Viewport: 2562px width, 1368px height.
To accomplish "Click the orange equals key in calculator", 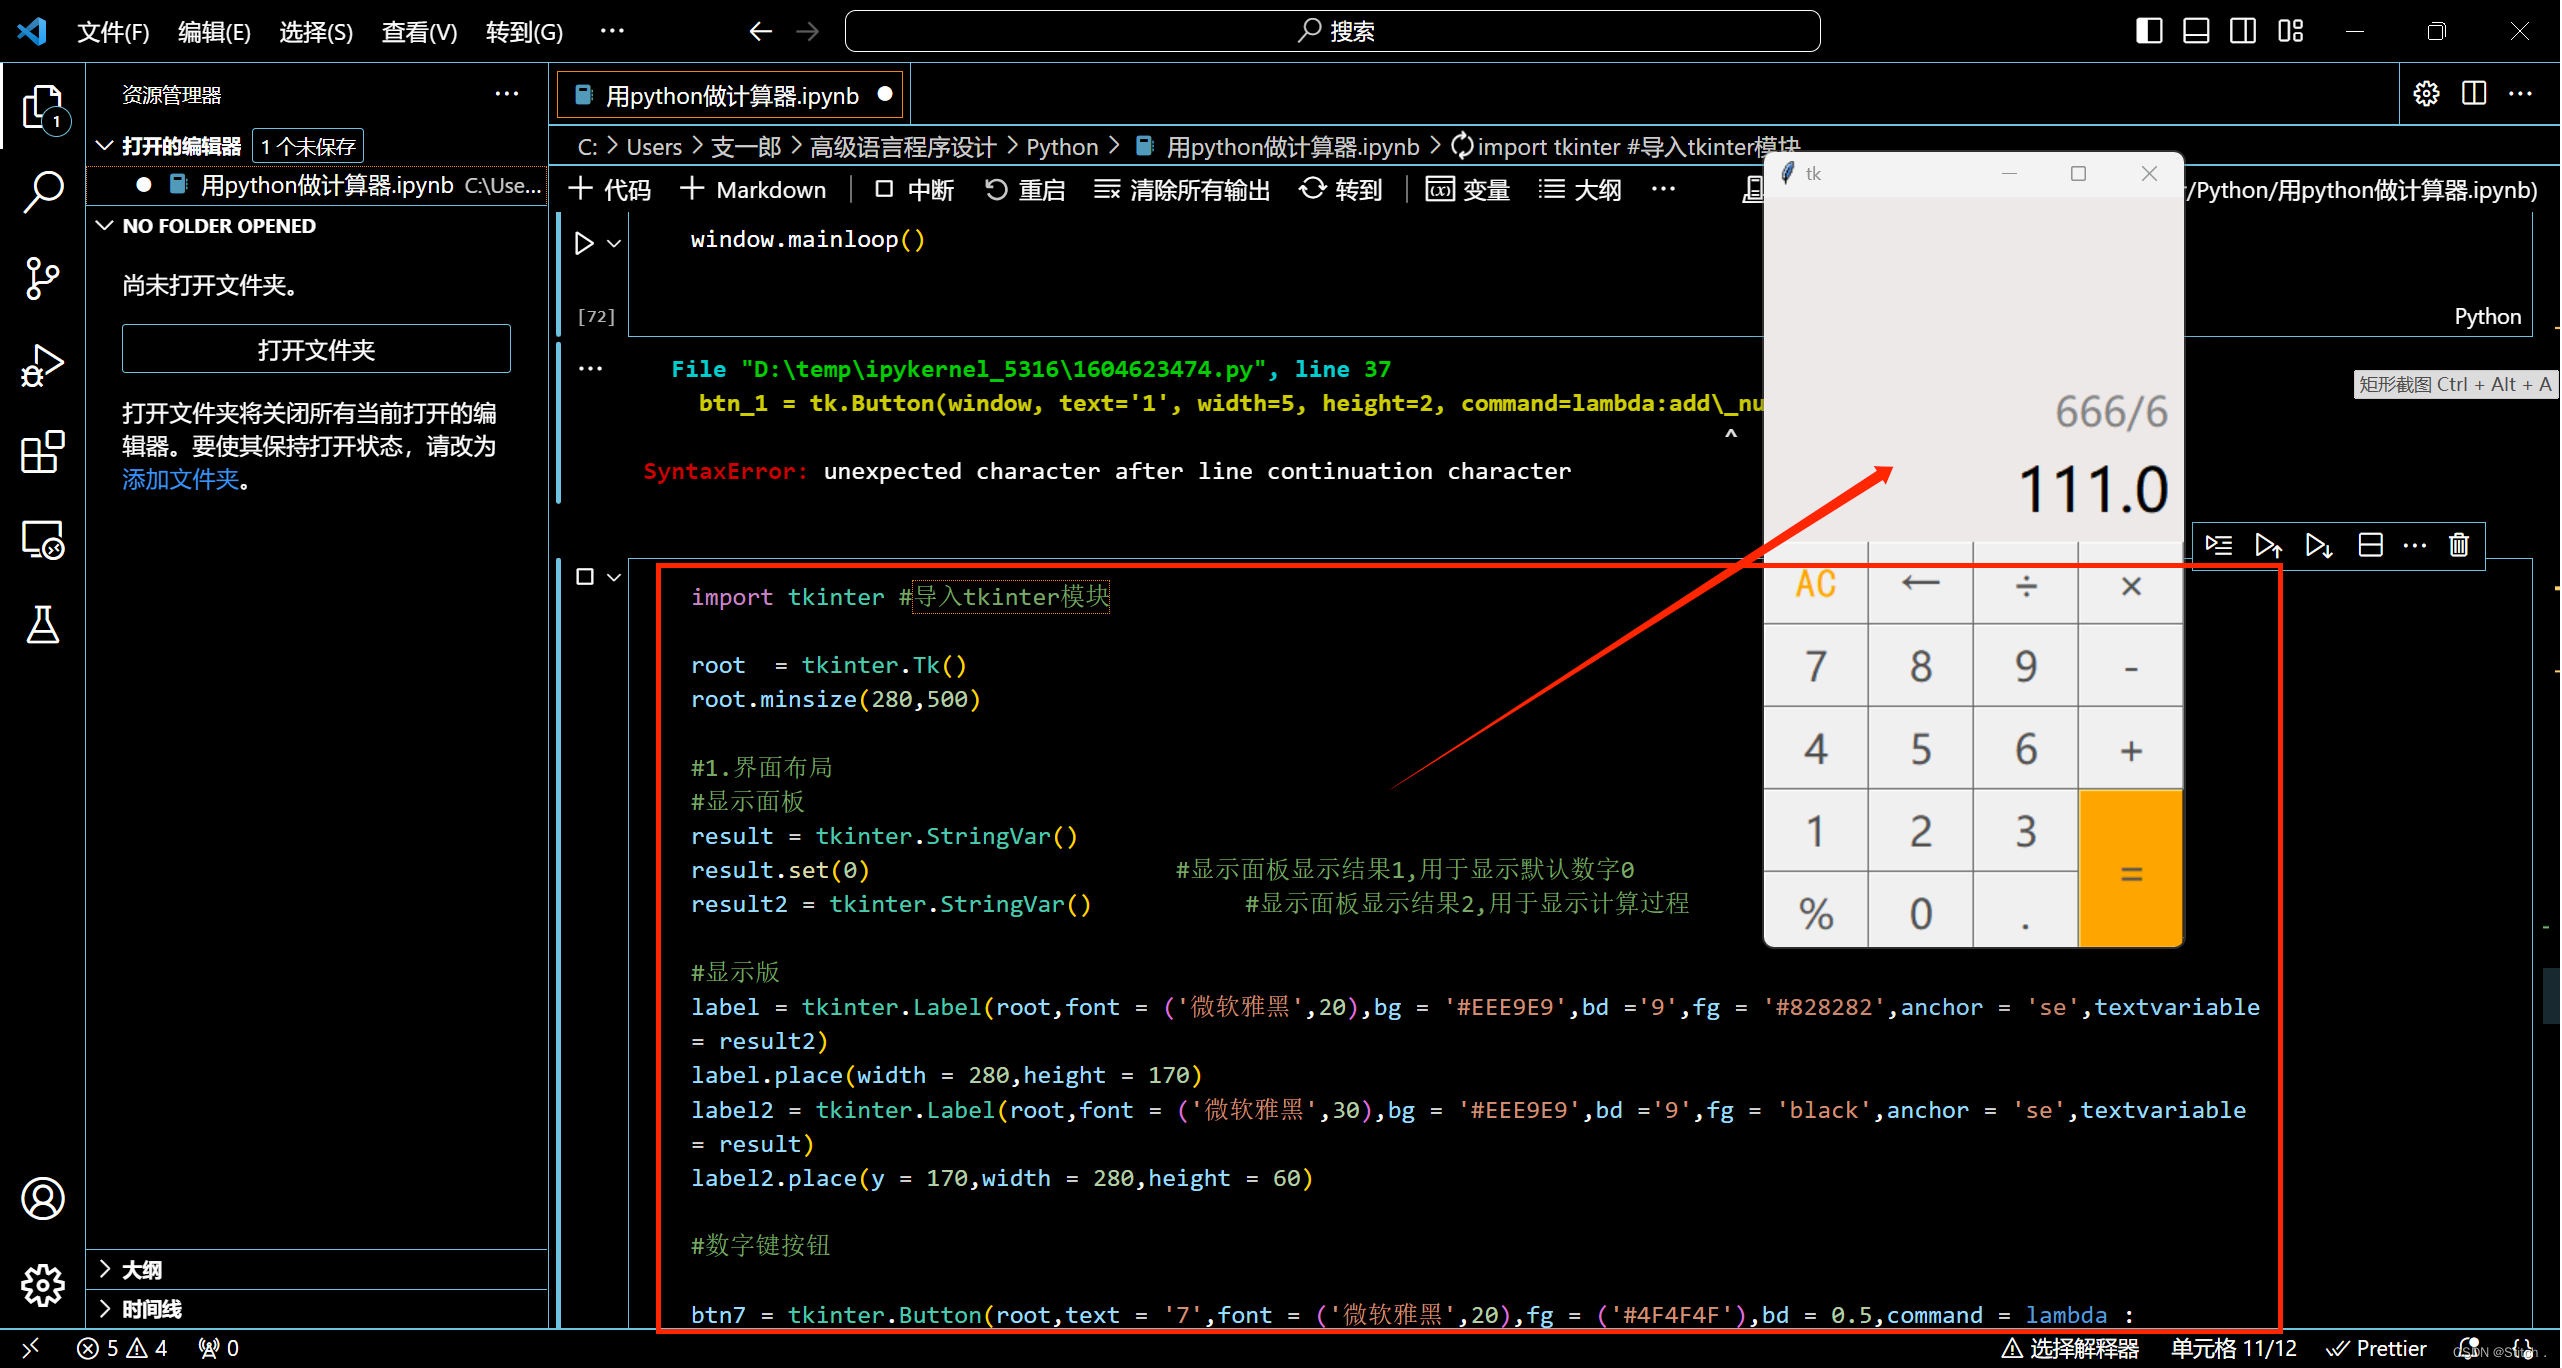I will (x=2131, y=869).
